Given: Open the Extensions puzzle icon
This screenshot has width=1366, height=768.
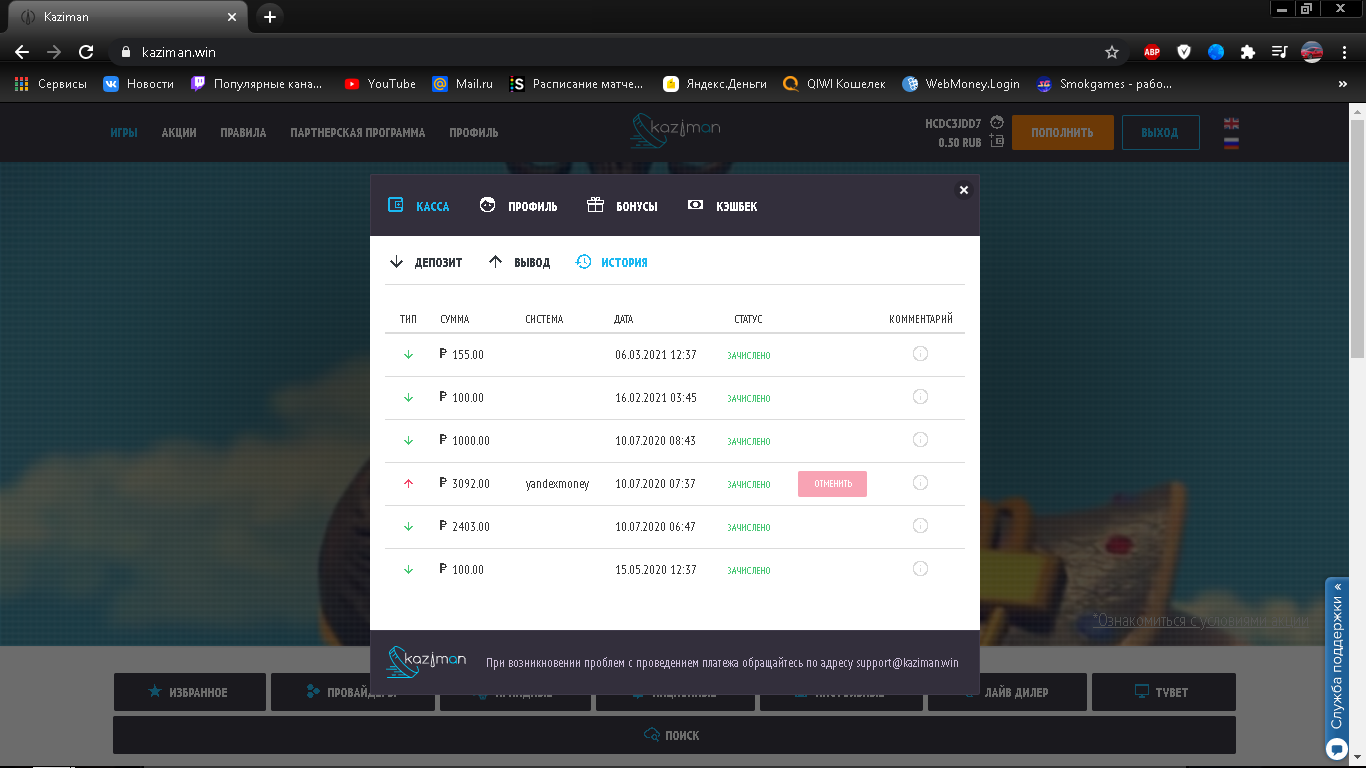Looking at the screenshot, I should (1247, 52).
